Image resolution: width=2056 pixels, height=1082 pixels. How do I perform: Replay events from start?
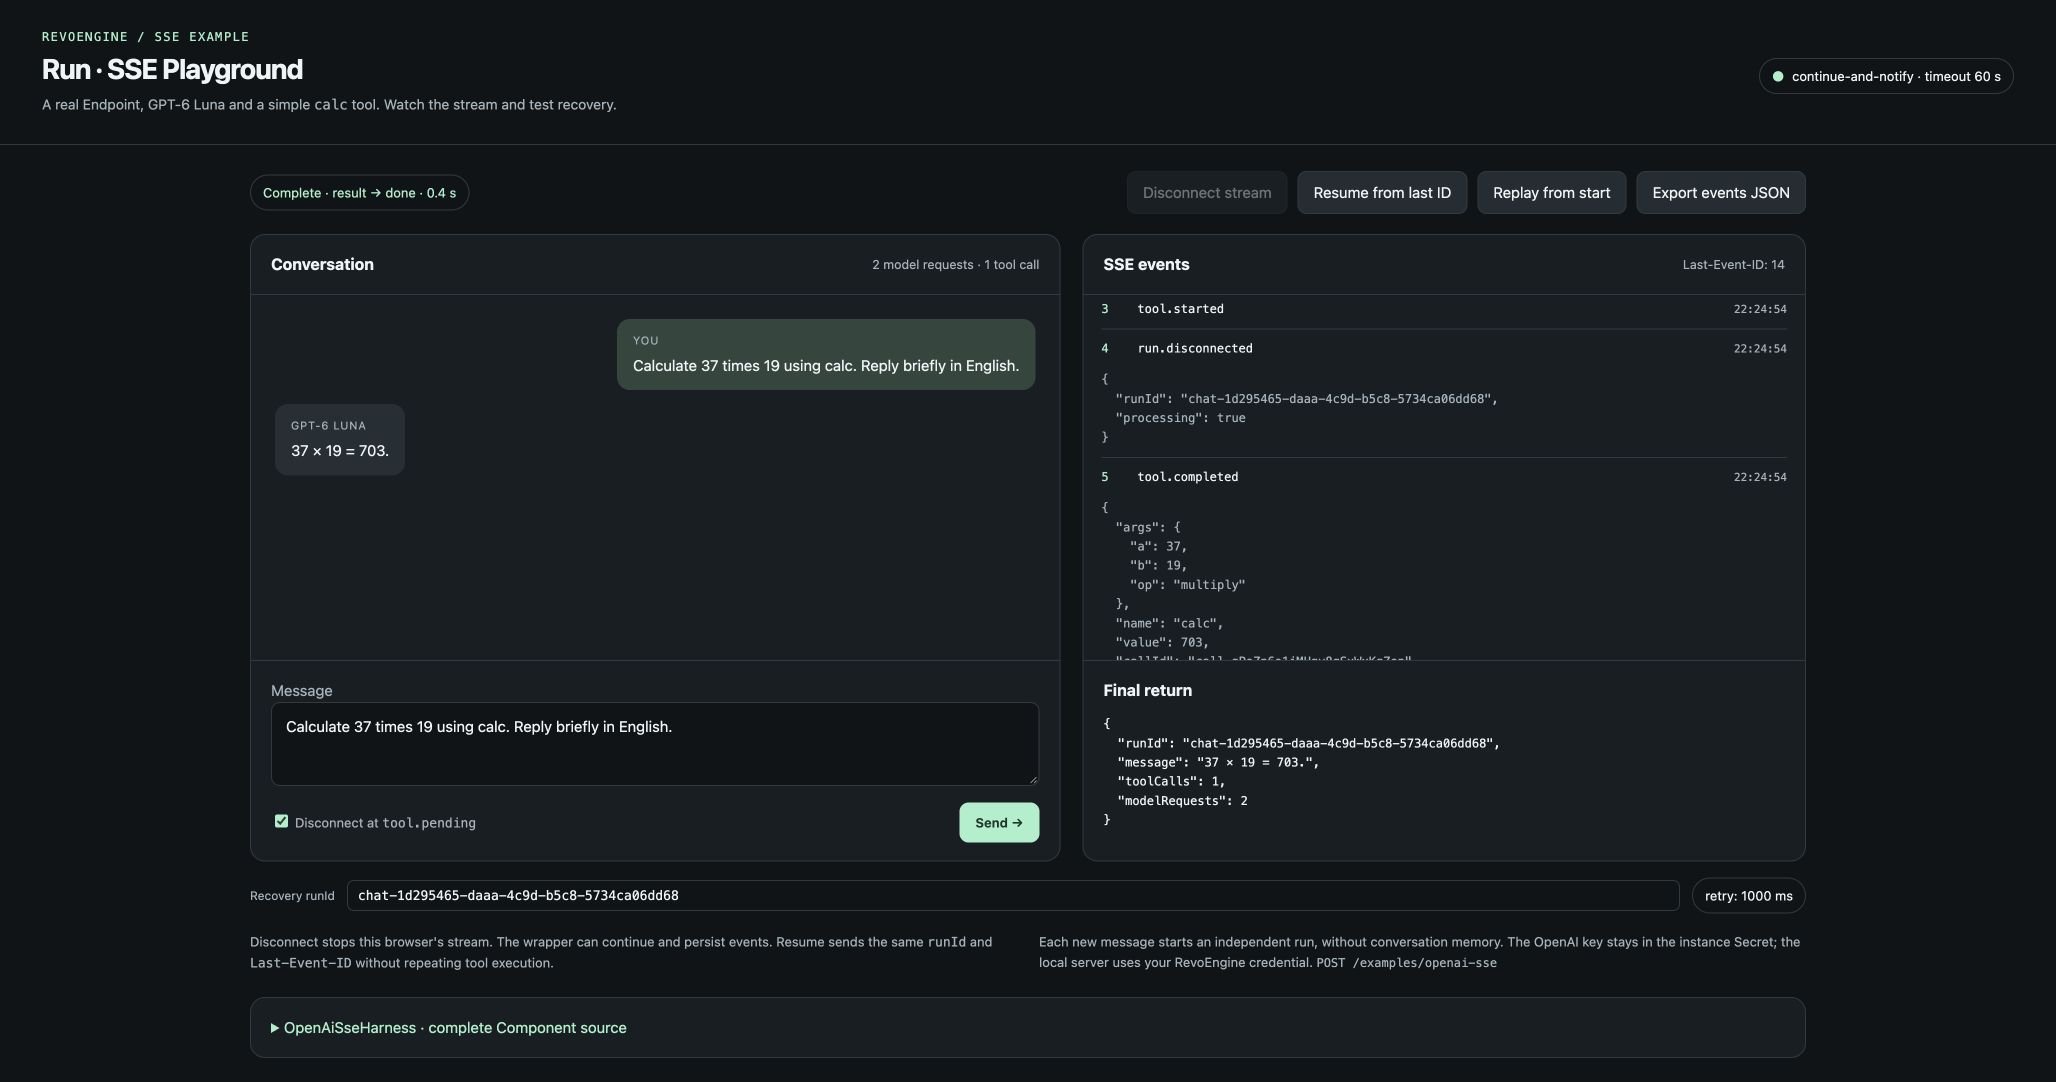[x=1552, y=193]
